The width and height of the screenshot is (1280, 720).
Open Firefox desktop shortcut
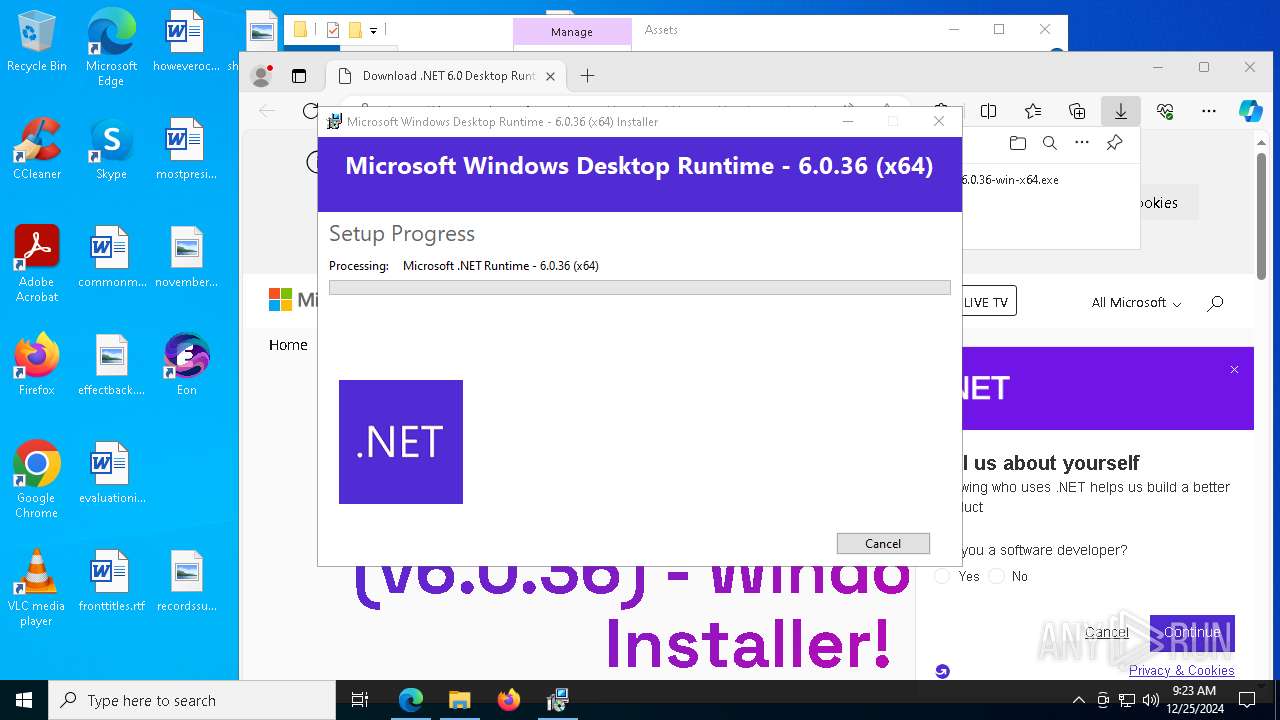pos(37,365)
